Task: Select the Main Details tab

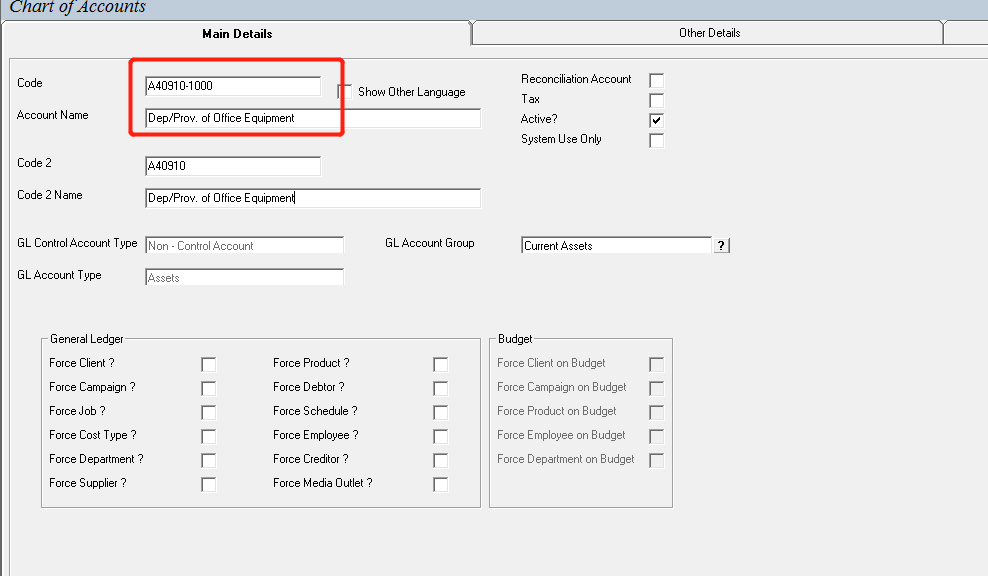Action: (237, 34)
